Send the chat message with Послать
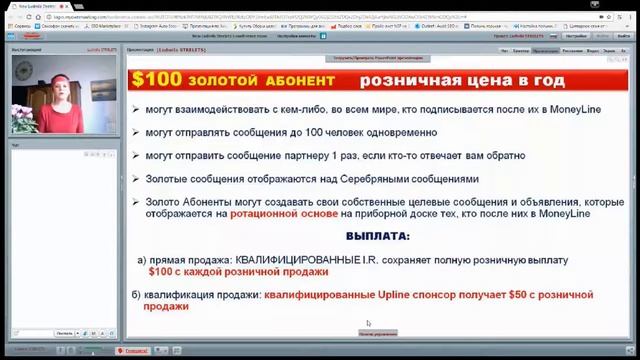The width and height of the screenshot is (640, 360). click(64, 333)
